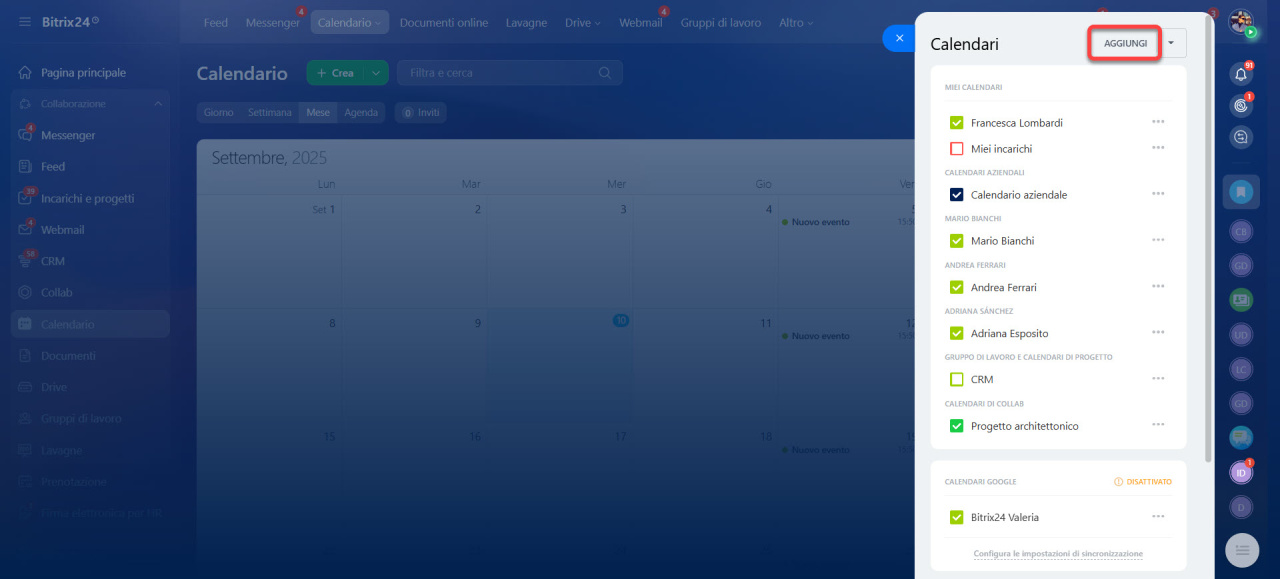Switch to Agenda calendar view
Viewport: 1280px width, 579px height.
[x=361, y=113]
